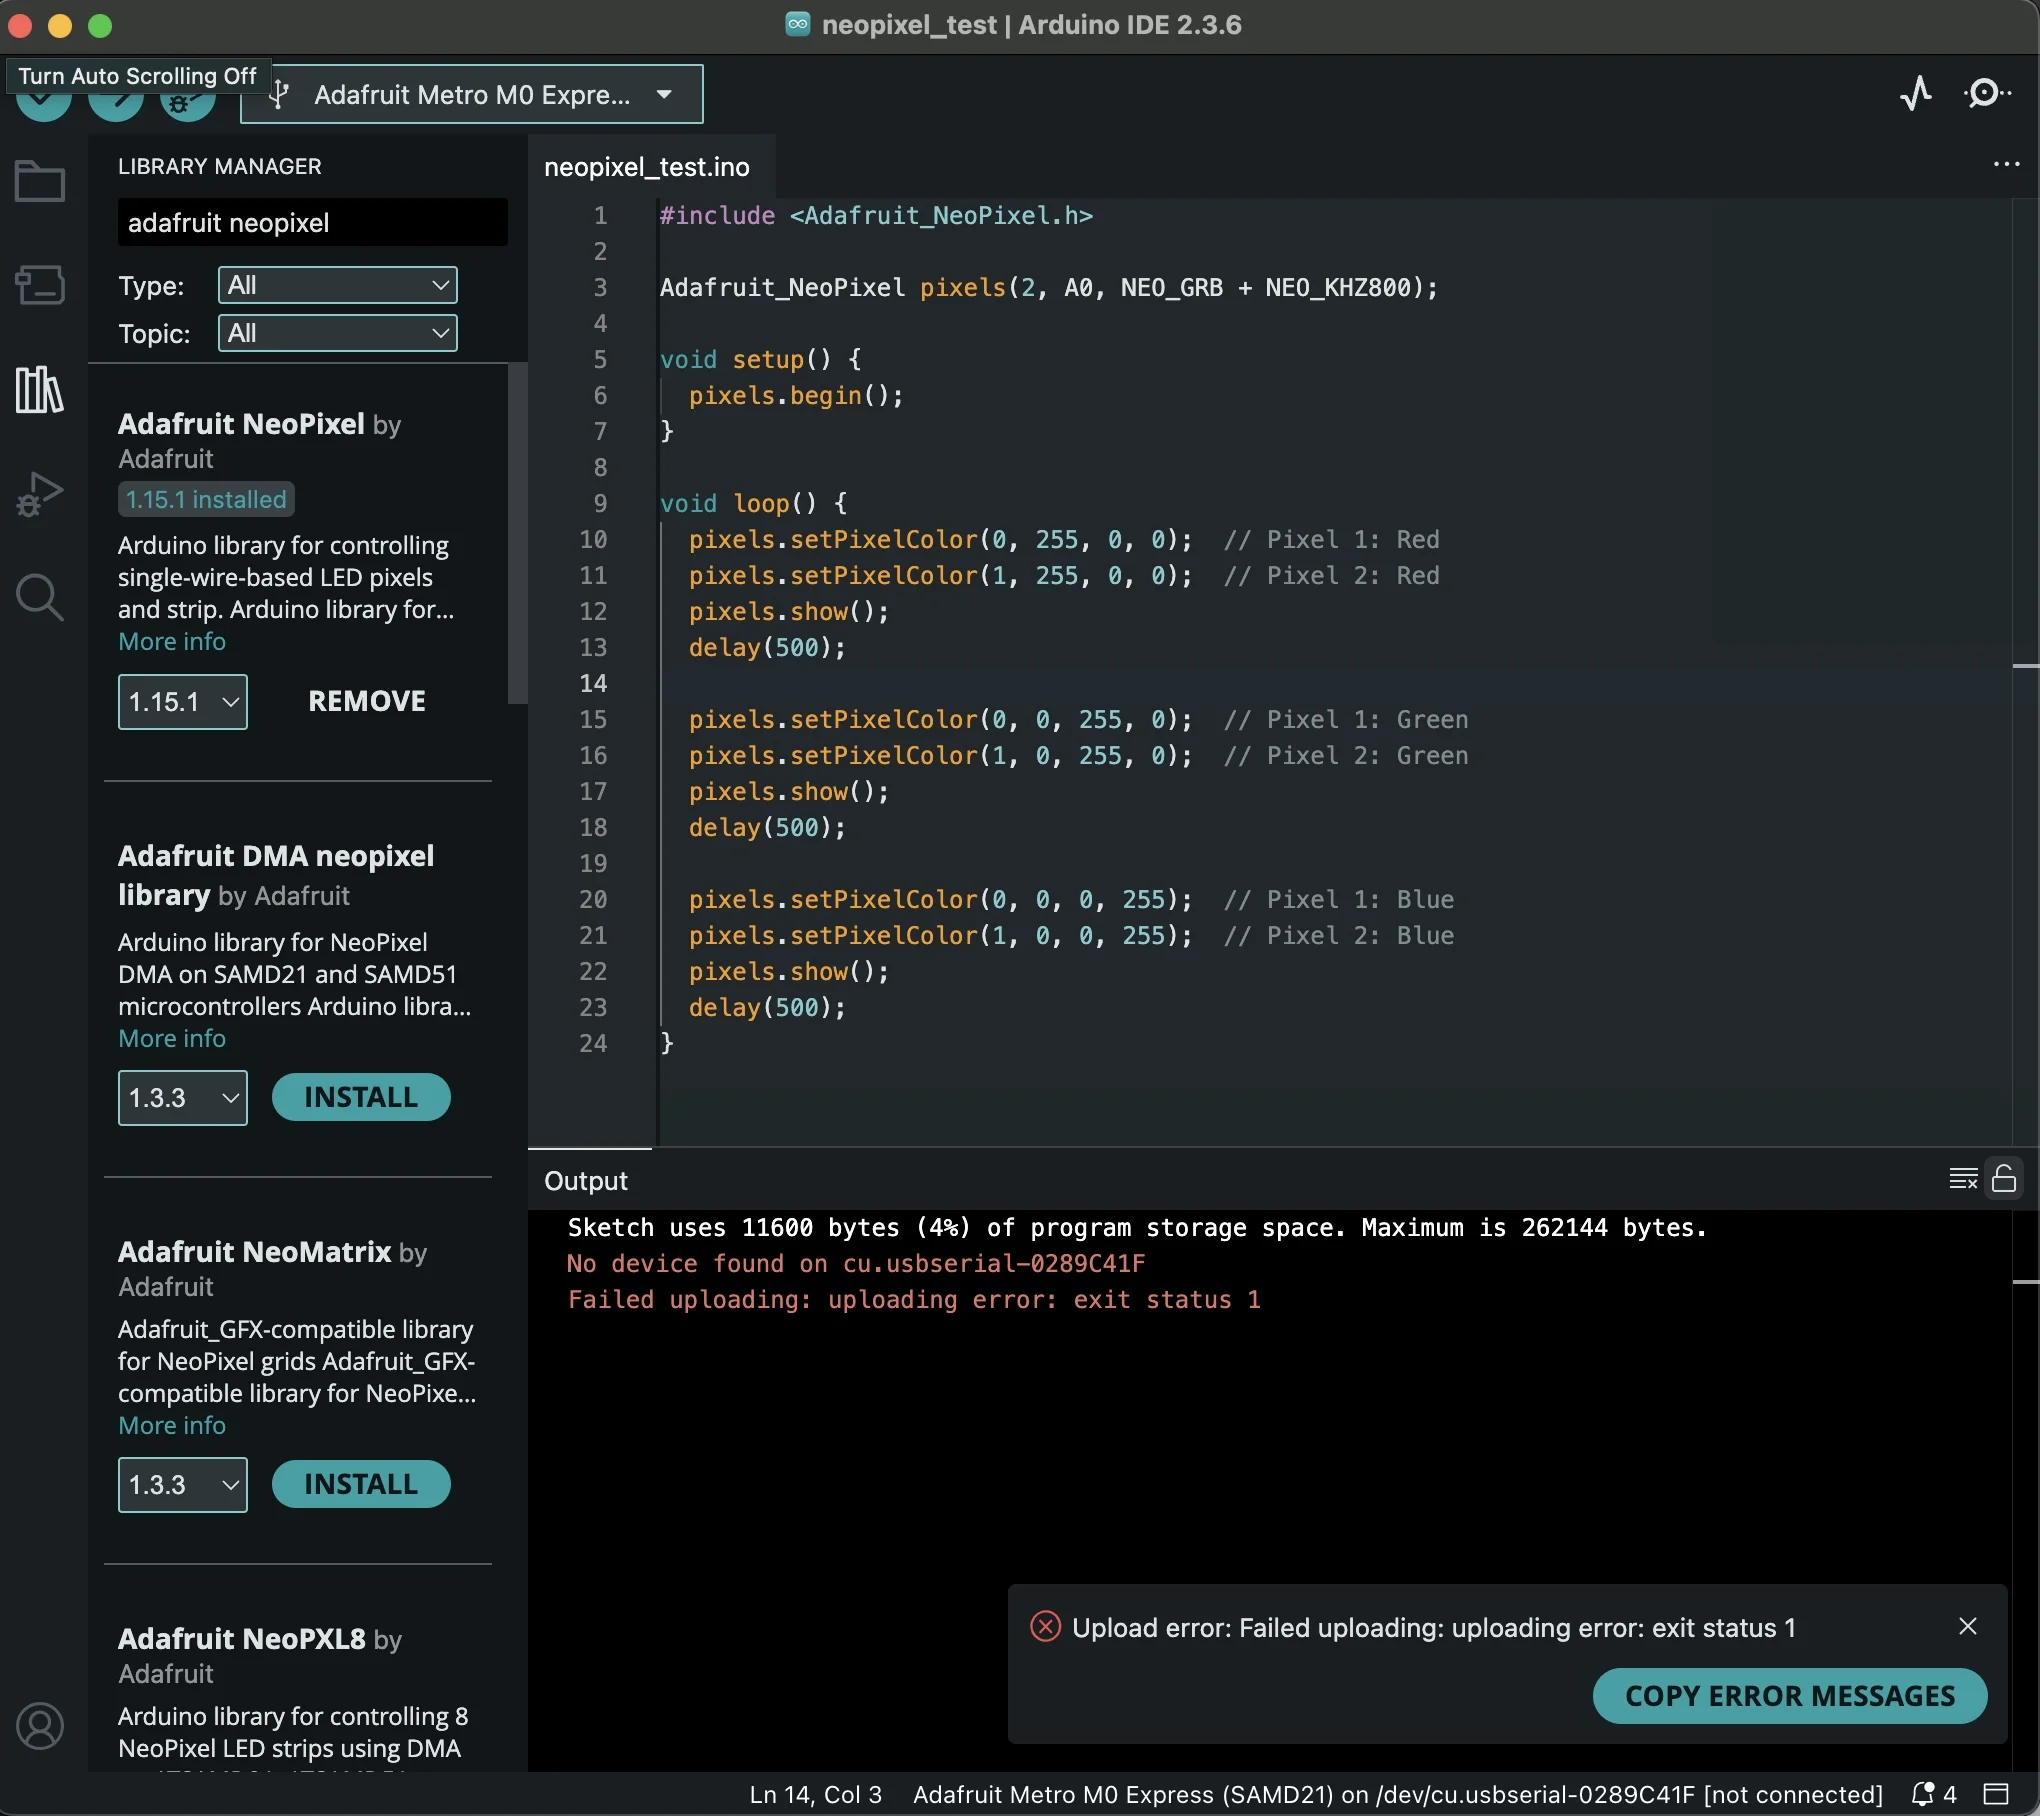Open the Type filter dropdown
This screenshot has height=1816, width=2040.
(x=338, y=286)
